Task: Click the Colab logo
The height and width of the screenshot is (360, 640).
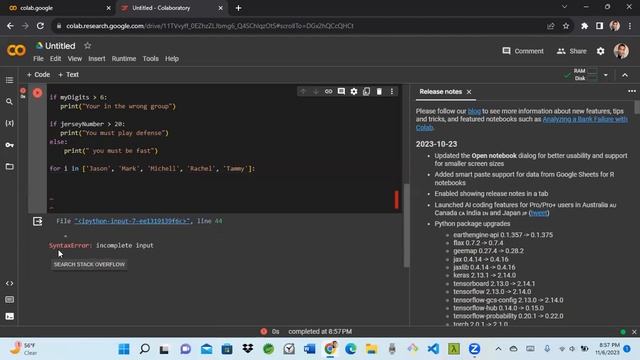Action: tap(16, 51)
